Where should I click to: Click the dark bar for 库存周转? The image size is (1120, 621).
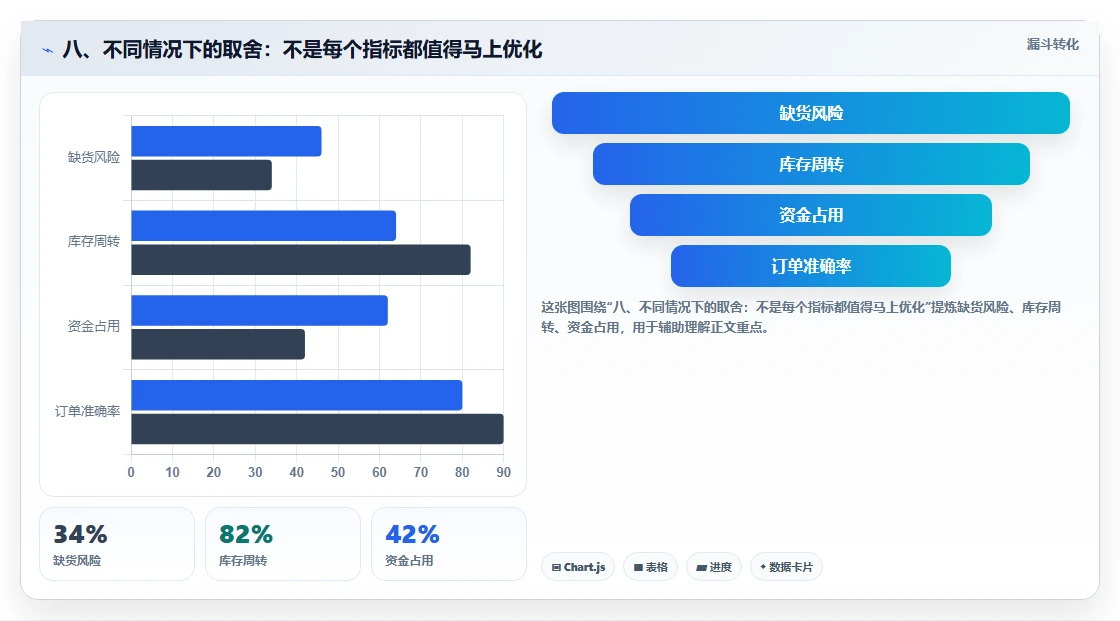[x=301, y=259]
